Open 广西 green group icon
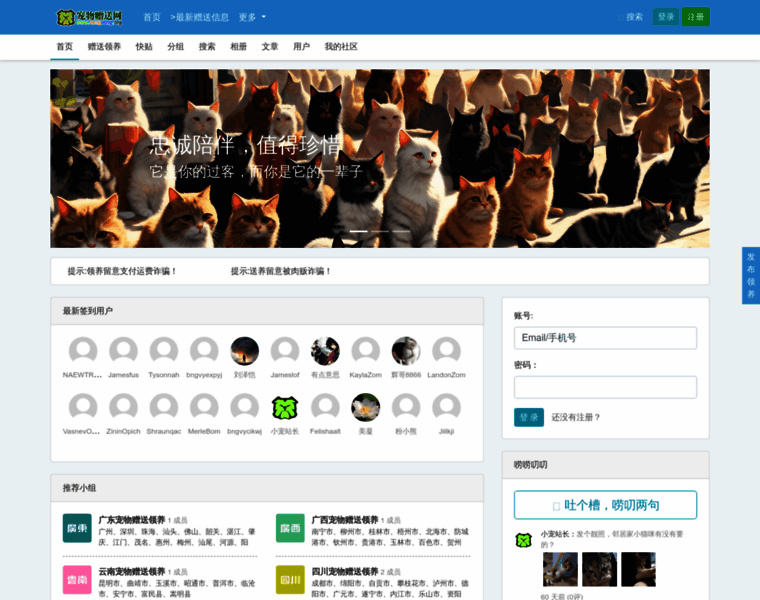 tap(290, 528)
